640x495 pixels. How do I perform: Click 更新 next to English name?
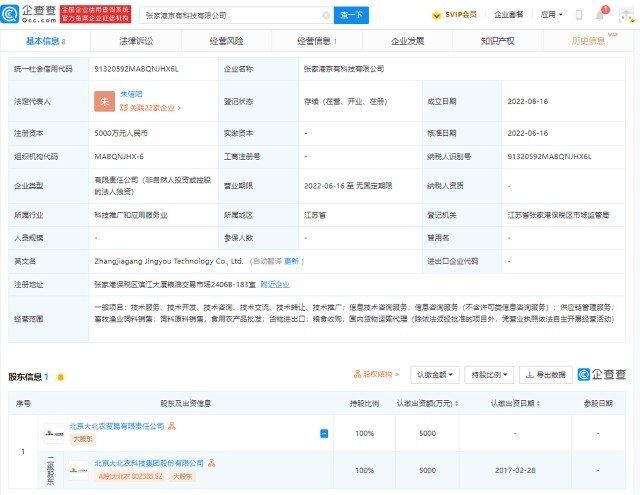tap(291, 261)
